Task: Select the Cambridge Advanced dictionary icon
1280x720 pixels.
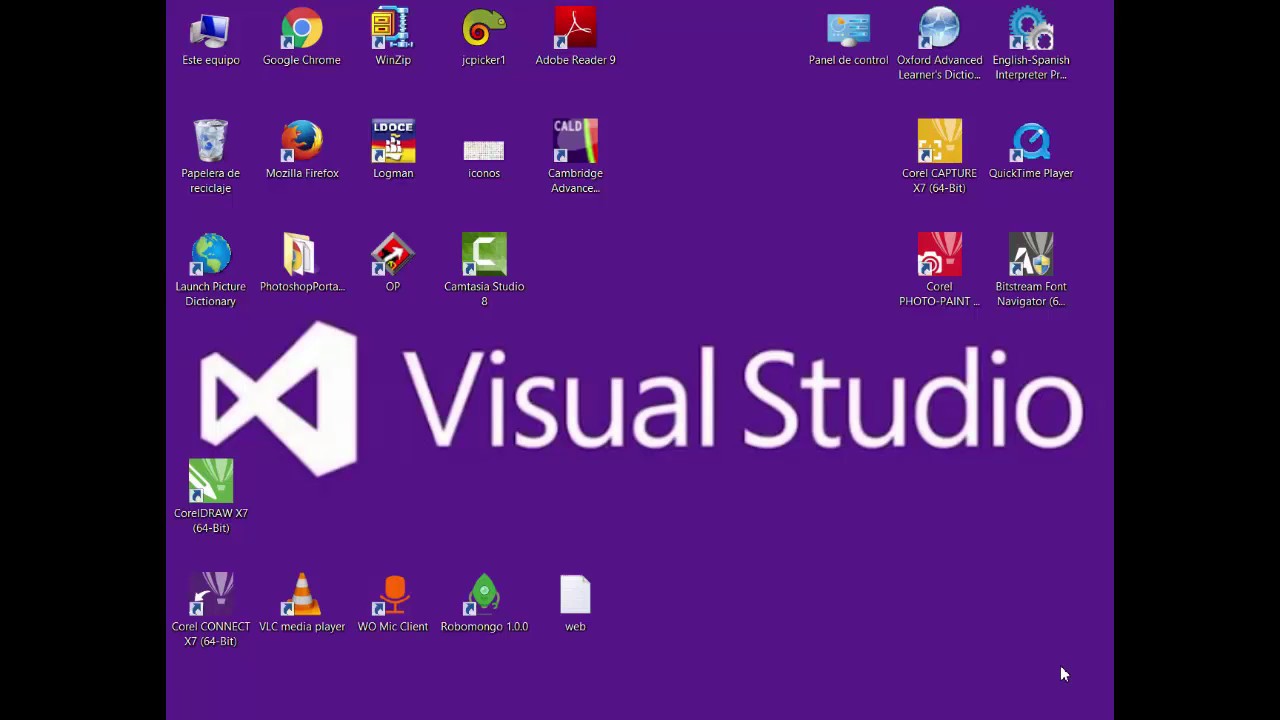Action: tap(575, 142)
